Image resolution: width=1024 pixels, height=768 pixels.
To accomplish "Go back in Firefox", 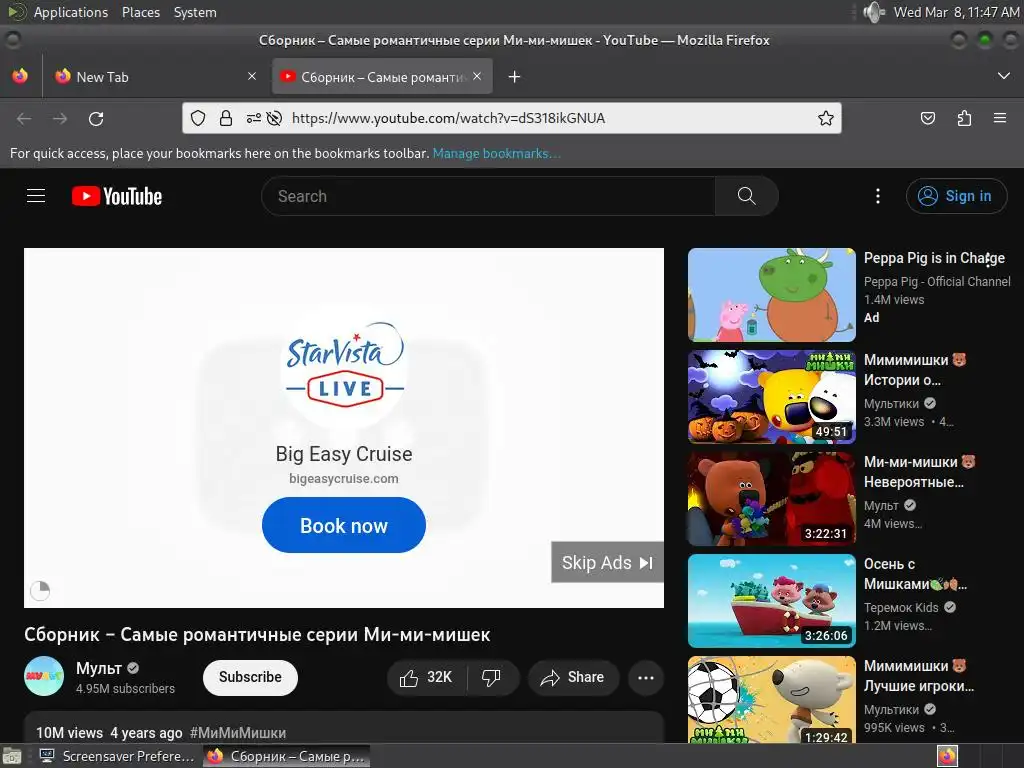I will click(24, 119).
